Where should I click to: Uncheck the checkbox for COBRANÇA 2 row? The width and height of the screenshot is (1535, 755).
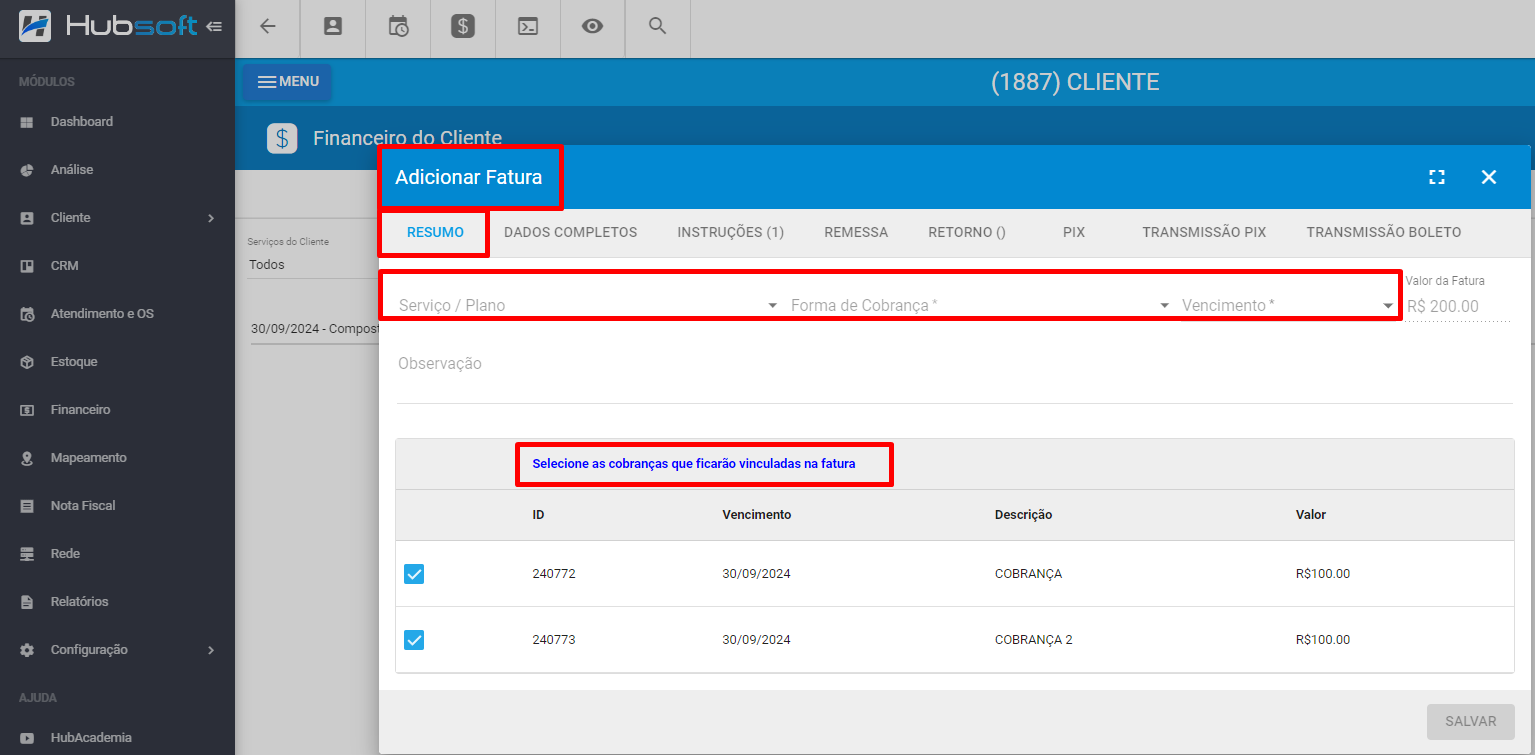pyautogui.click(x=414, y=640)
